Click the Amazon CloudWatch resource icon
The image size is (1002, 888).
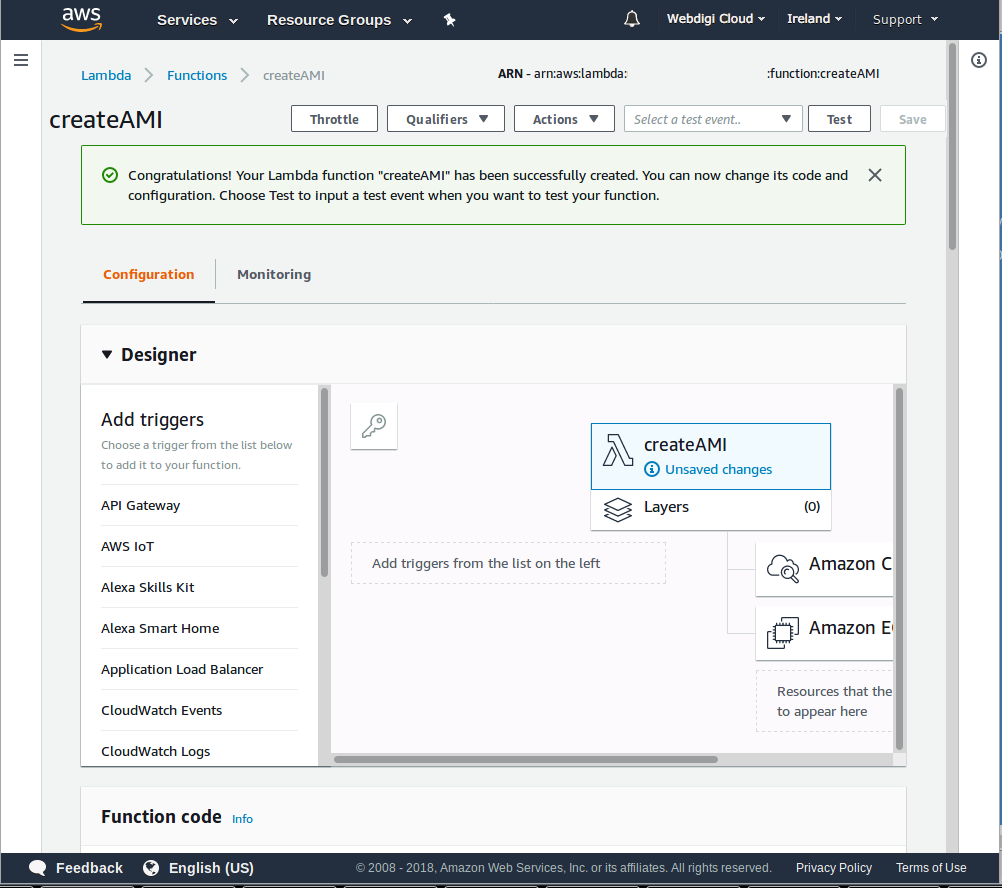(783, 568)
